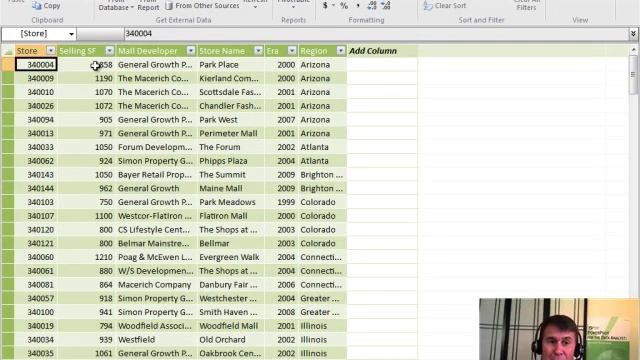Image resolution: width=640 pixels, height=360 pixels.
Task: Click the Copy icon in Clipboard group
Action: point(37,6)
